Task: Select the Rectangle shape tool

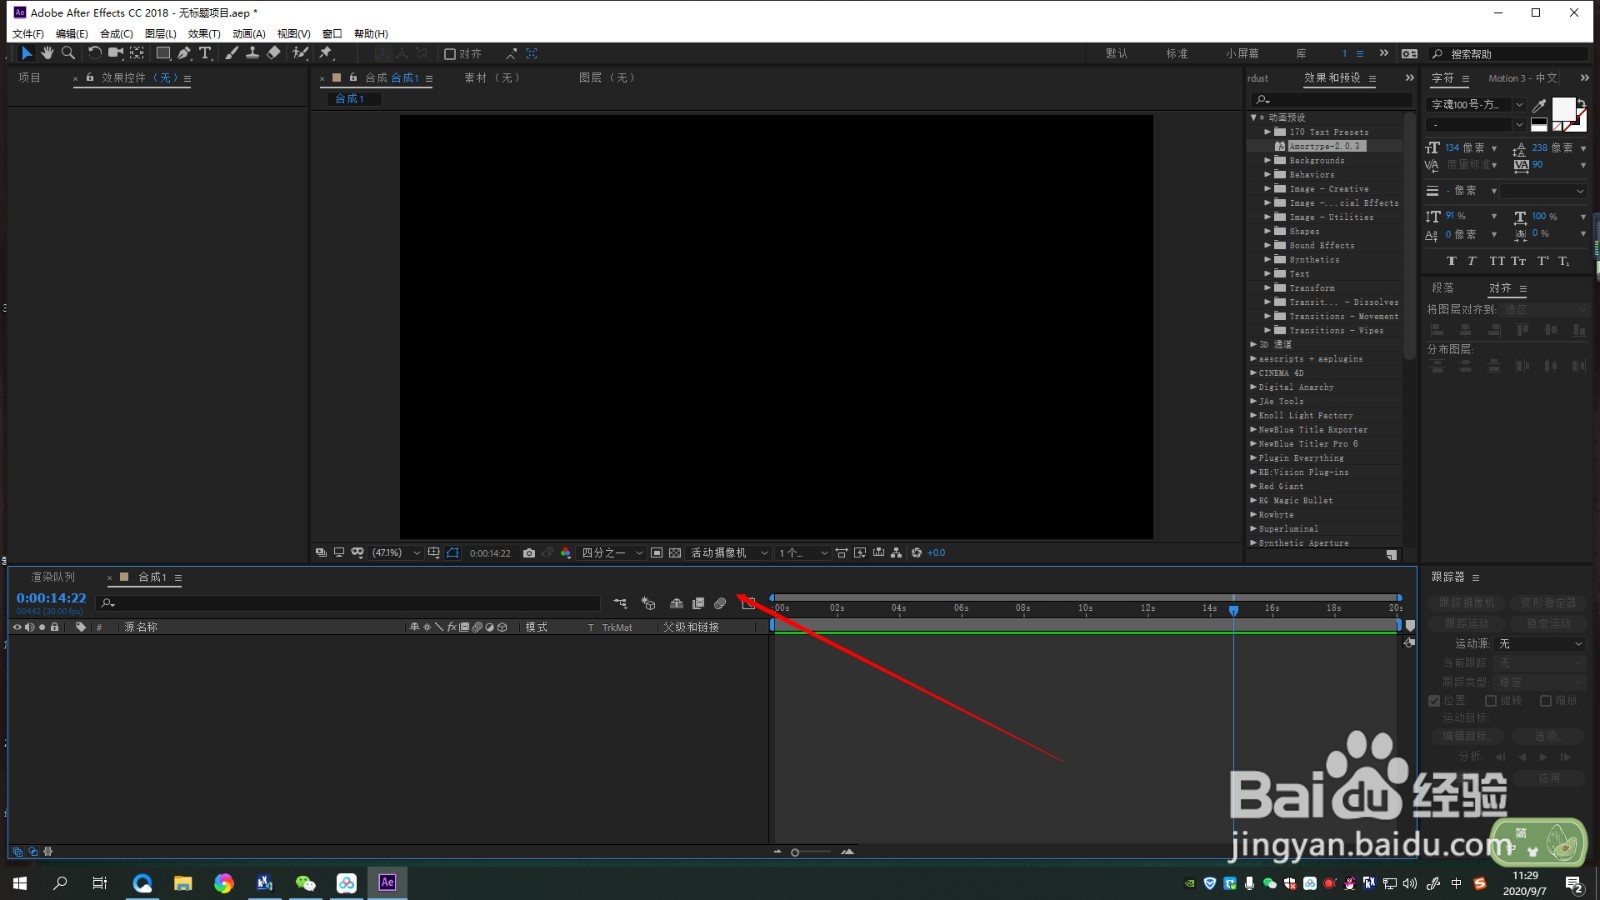Action: tap(163, 53)
